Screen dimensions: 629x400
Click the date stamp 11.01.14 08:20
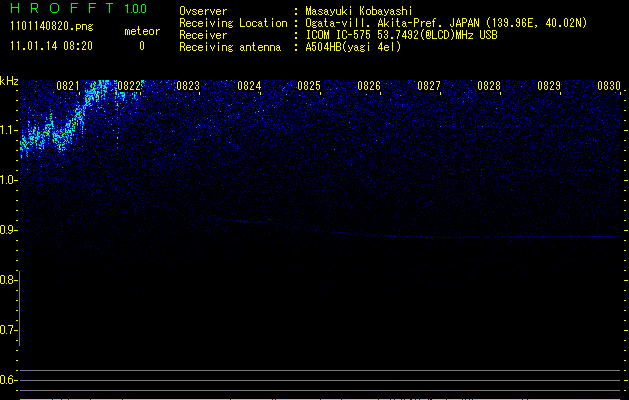(x=51, y=46)
